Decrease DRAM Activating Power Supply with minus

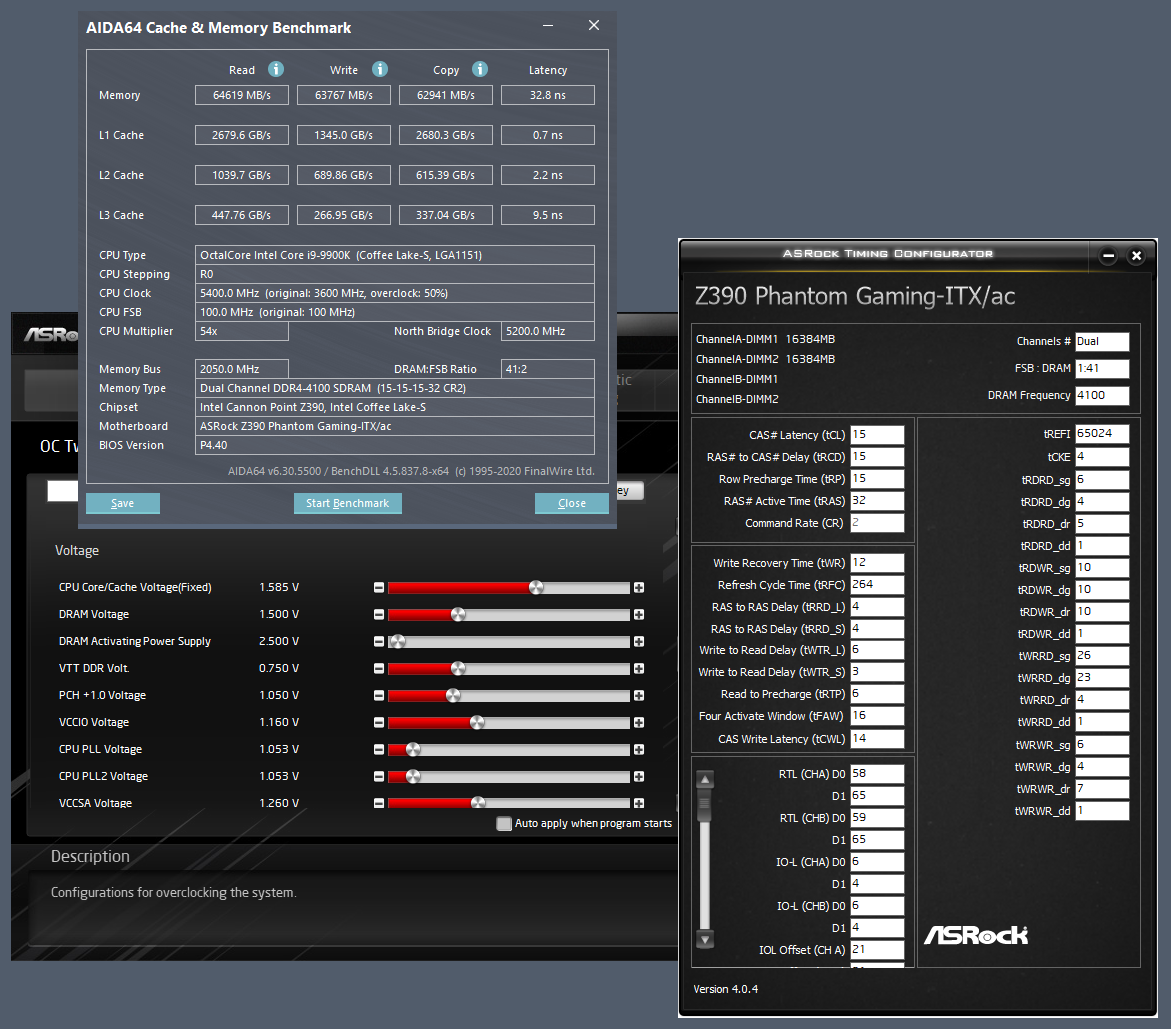(379, 641)
